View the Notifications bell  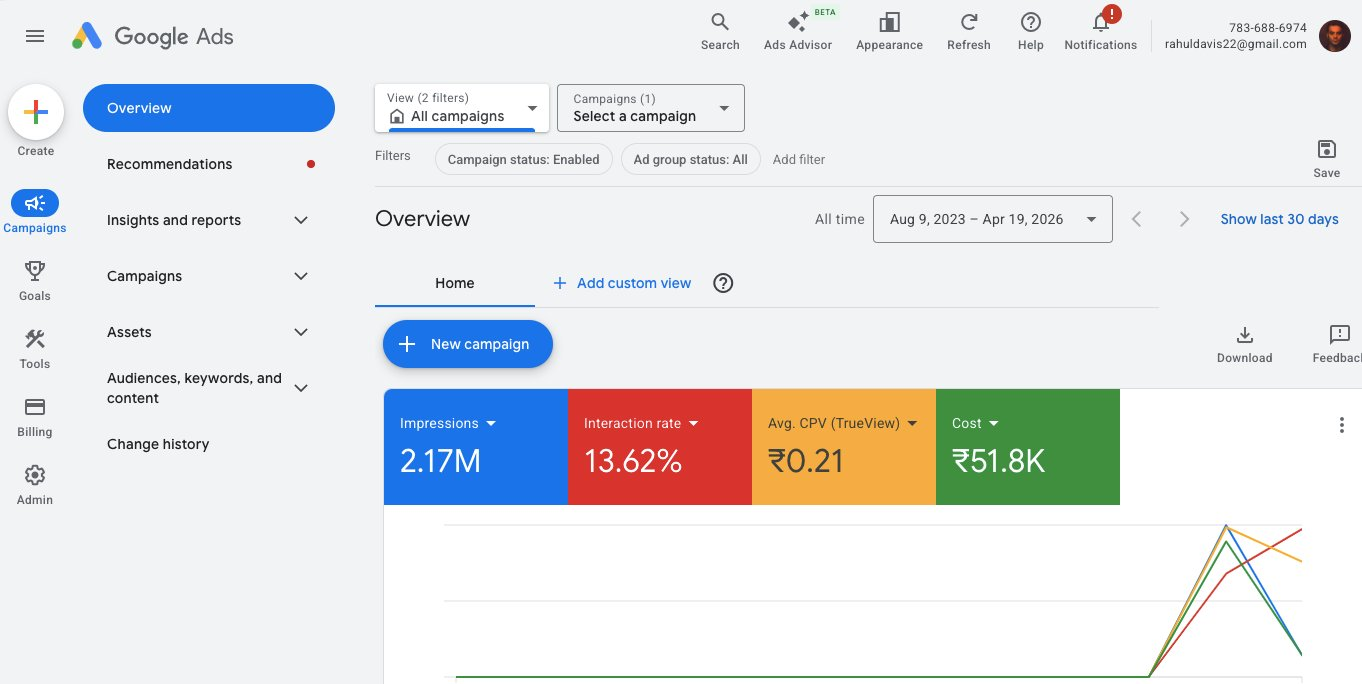1099,30
